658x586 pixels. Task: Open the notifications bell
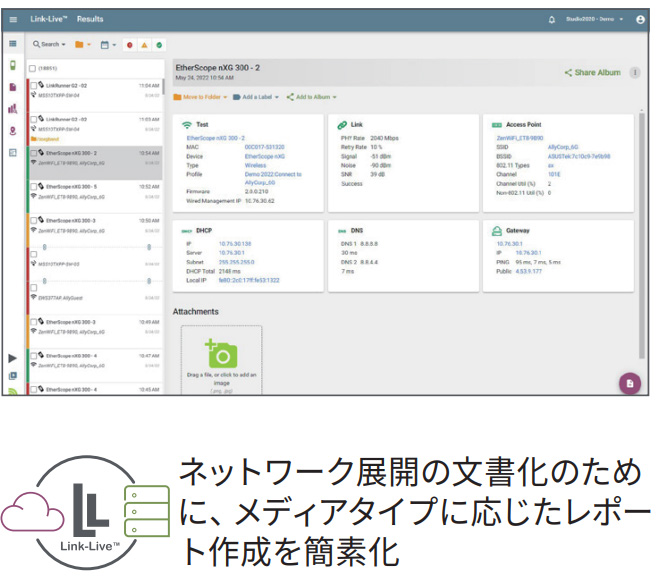point(552,19)
